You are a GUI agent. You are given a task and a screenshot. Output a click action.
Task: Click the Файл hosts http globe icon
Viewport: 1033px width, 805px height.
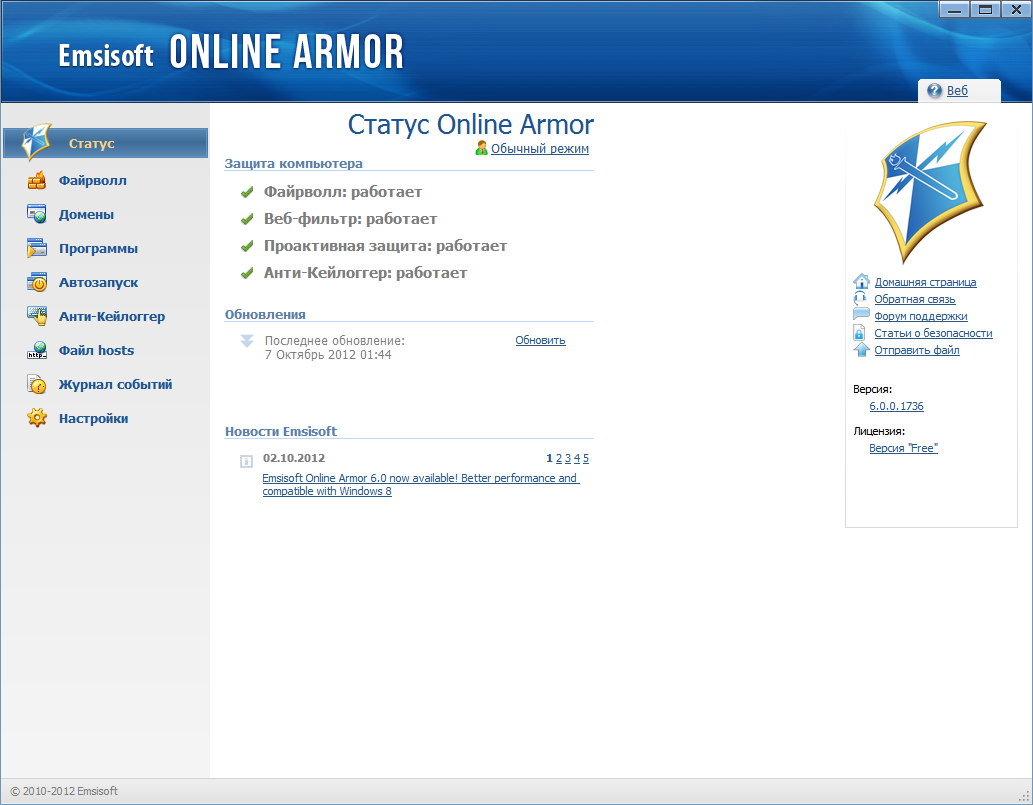click(37, 350)
